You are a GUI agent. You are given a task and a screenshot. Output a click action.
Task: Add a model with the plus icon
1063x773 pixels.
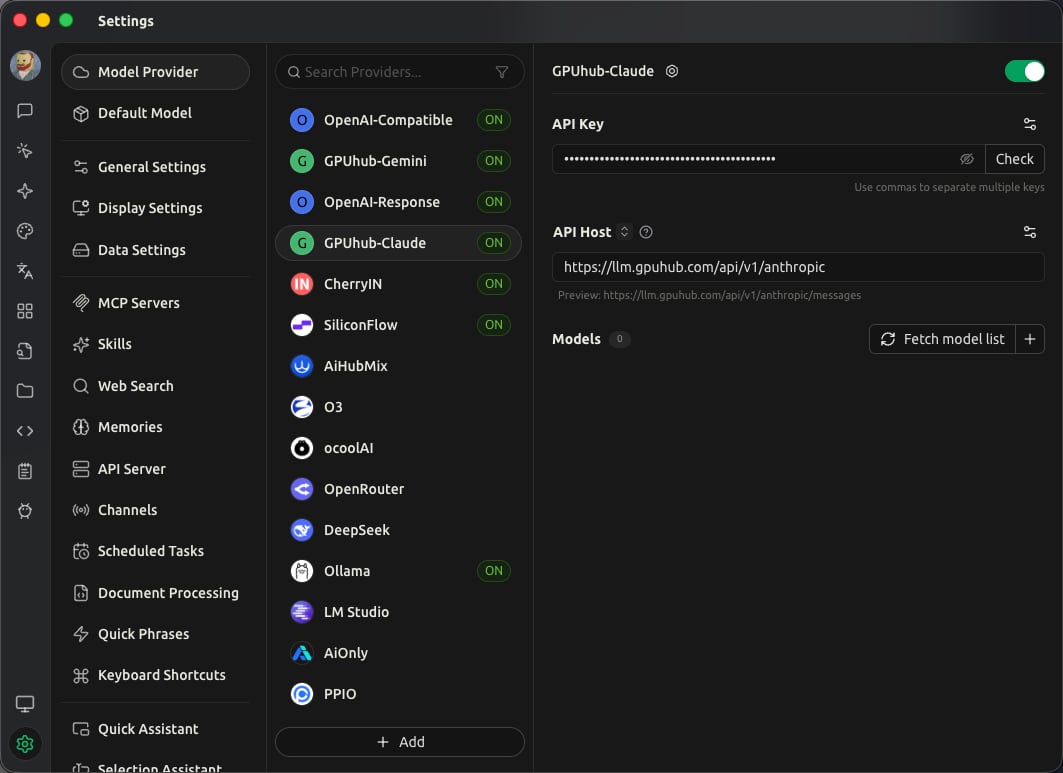click(x=1030, y=339)
